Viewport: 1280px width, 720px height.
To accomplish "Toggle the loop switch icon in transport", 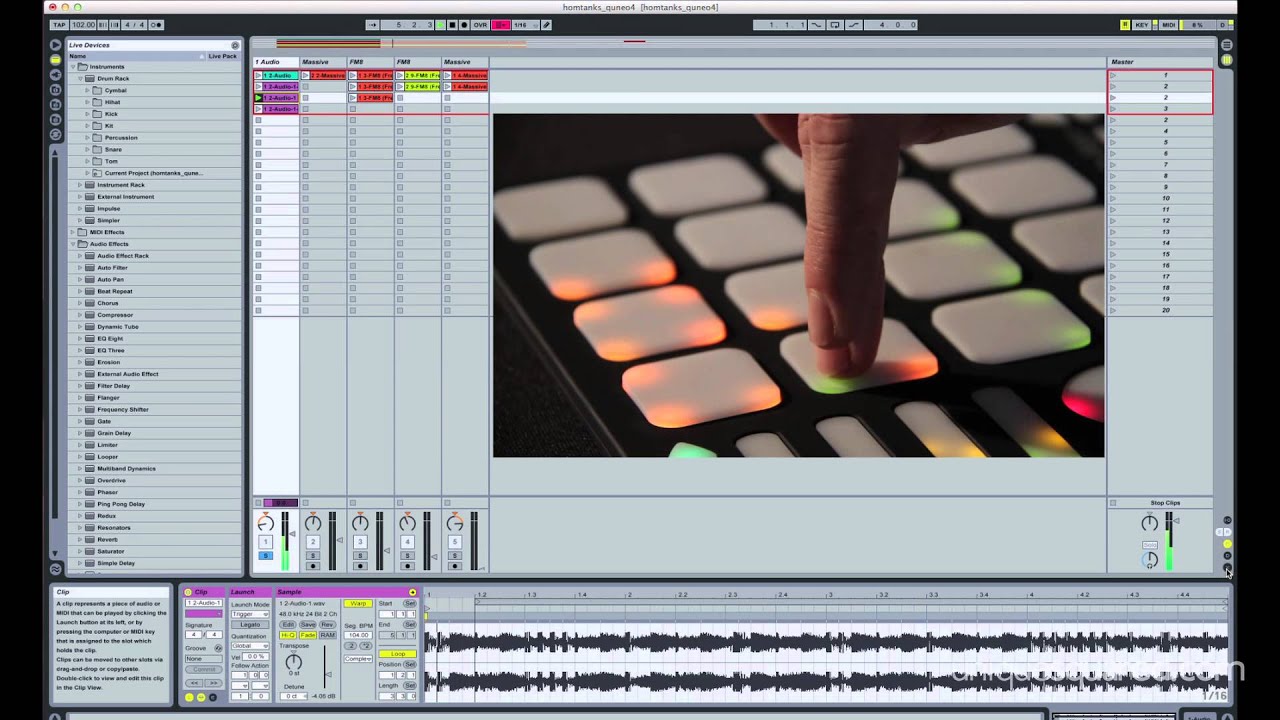I will pyautogui.click(x=835, y=25).
